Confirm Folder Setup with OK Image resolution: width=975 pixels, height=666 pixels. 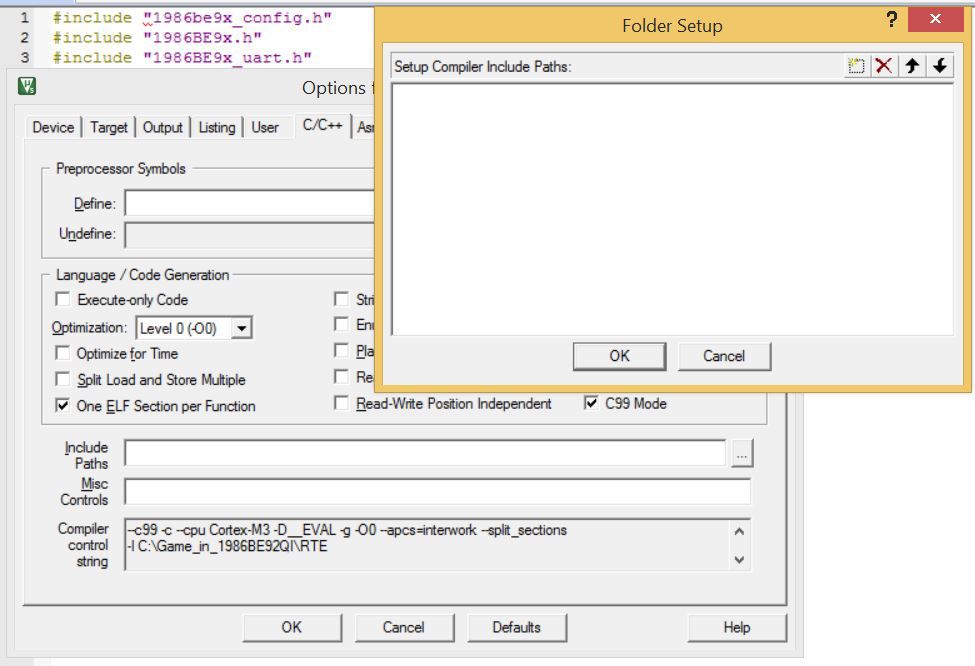pos(619,356)
